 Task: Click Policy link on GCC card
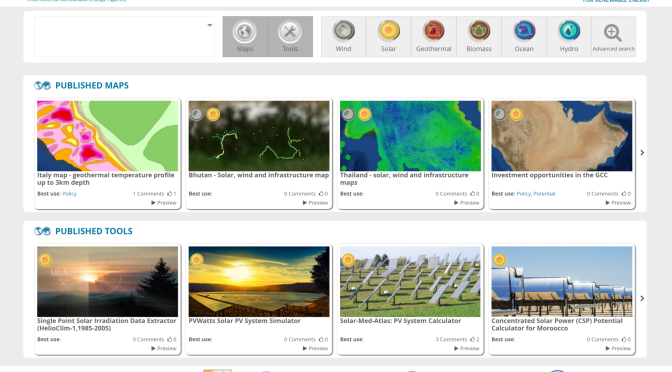(x=524, y=194)
